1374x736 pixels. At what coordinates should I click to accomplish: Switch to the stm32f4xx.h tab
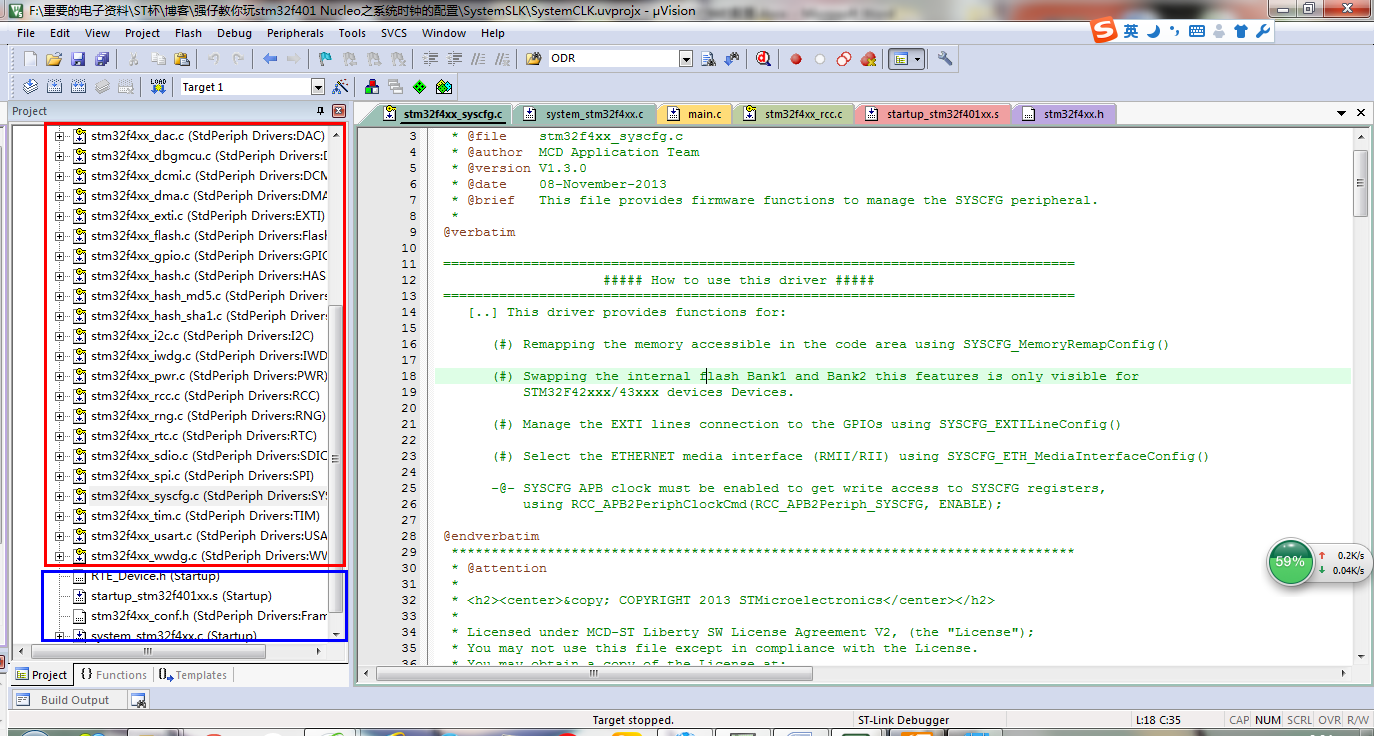pos(1064,114)
